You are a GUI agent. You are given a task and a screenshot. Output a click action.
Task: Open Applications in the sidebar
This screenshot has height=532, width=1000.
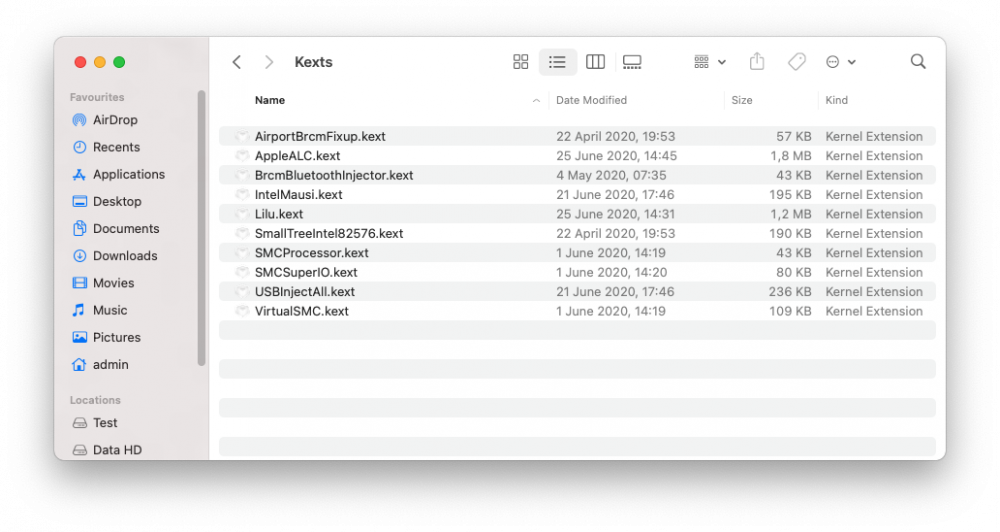118,174
